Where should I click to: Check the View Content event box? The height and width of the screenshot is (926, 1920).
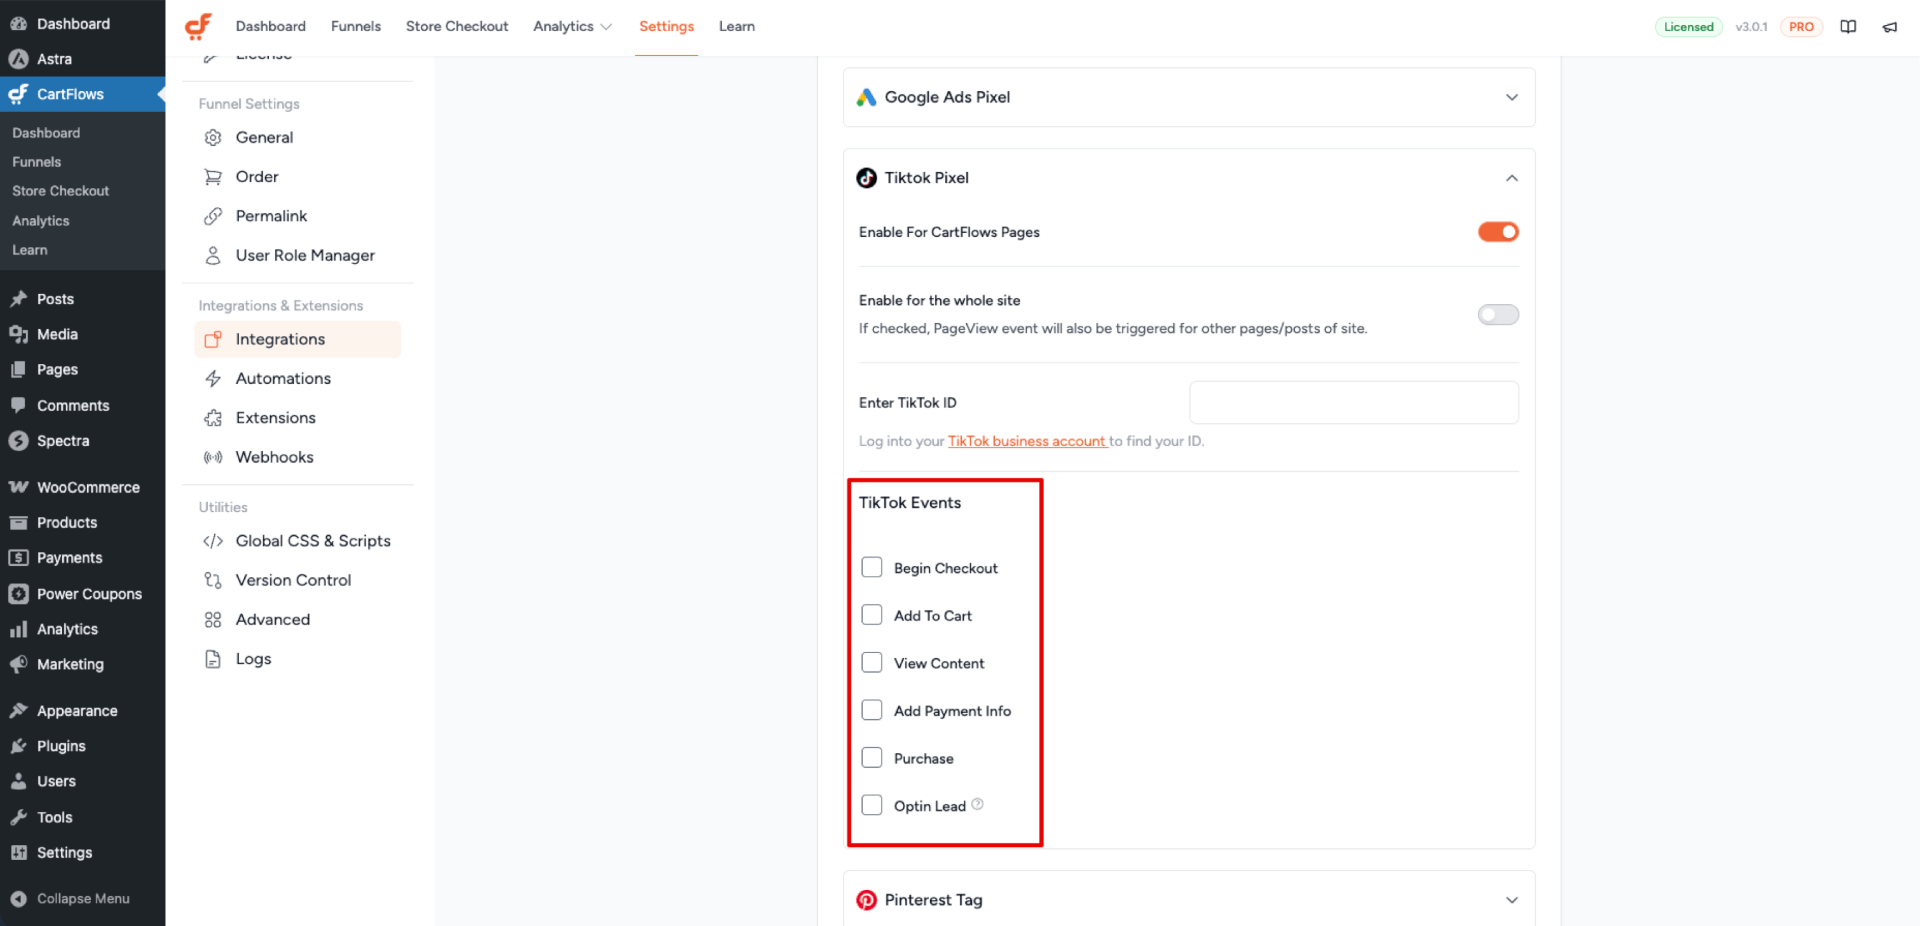pyautogui.click(x=872, y=662)
